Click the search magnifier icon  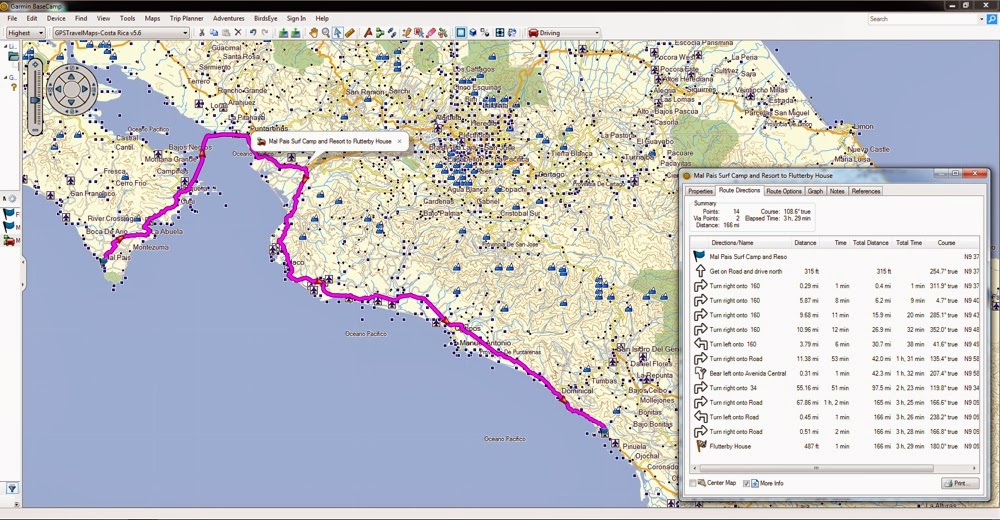click(x=992, y=19)
